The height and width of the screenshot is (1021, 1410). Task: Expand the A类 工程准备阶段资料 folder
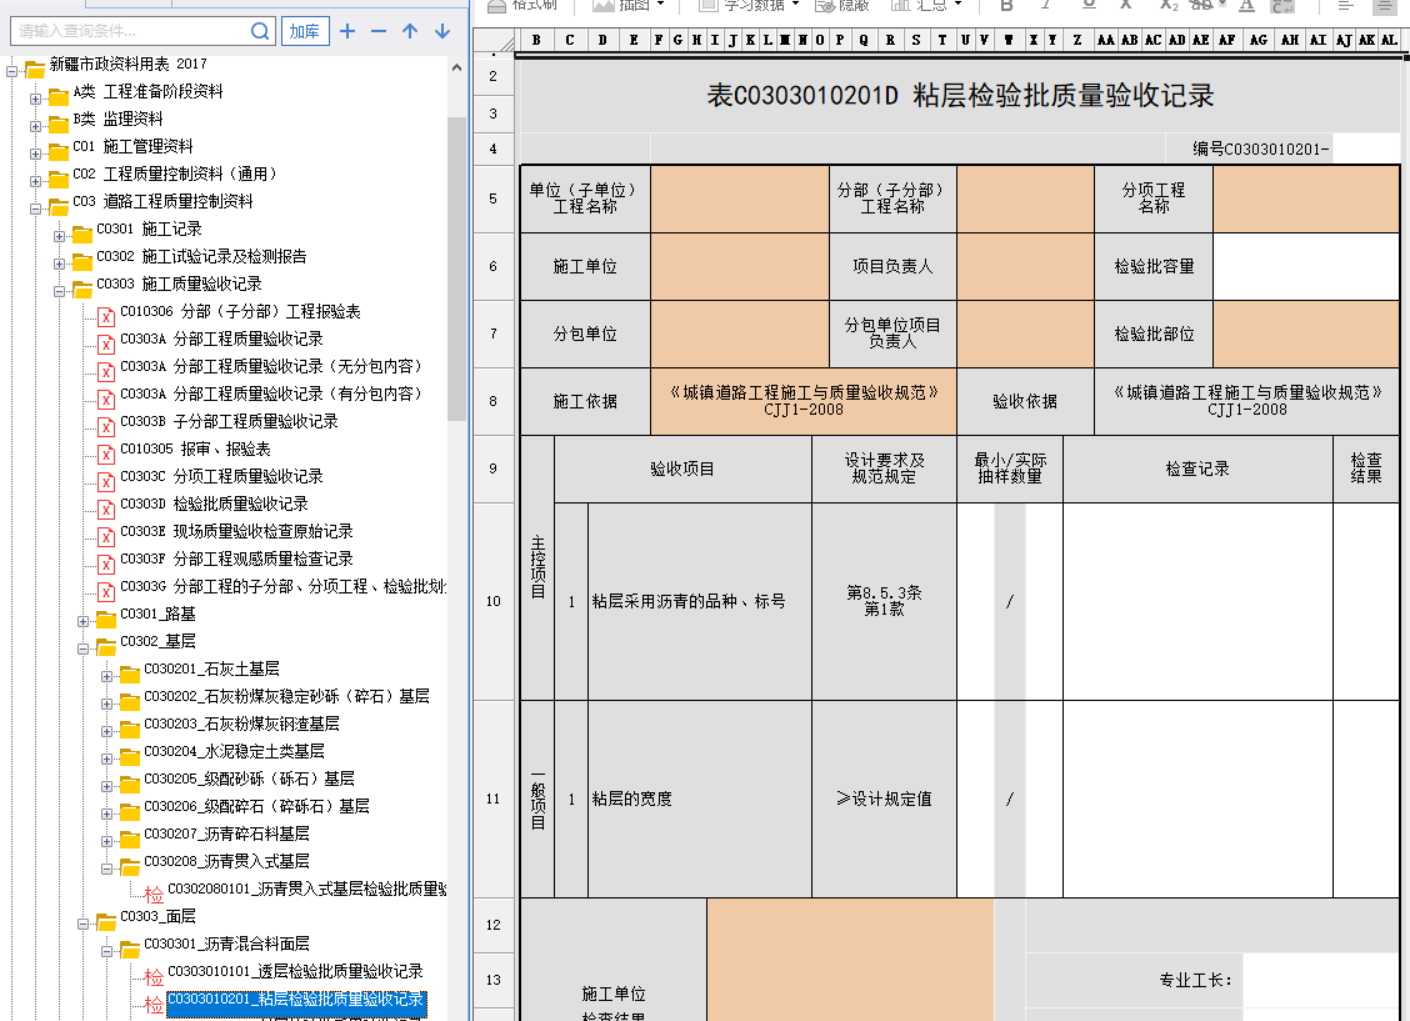(x=36, y=99)
